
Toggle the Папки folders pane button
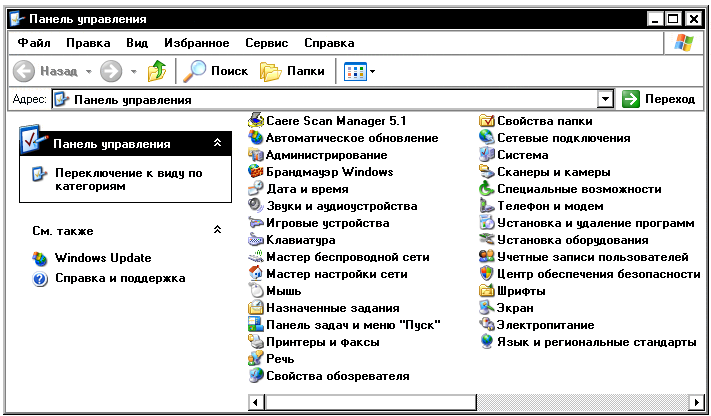[x=292, y=71]
